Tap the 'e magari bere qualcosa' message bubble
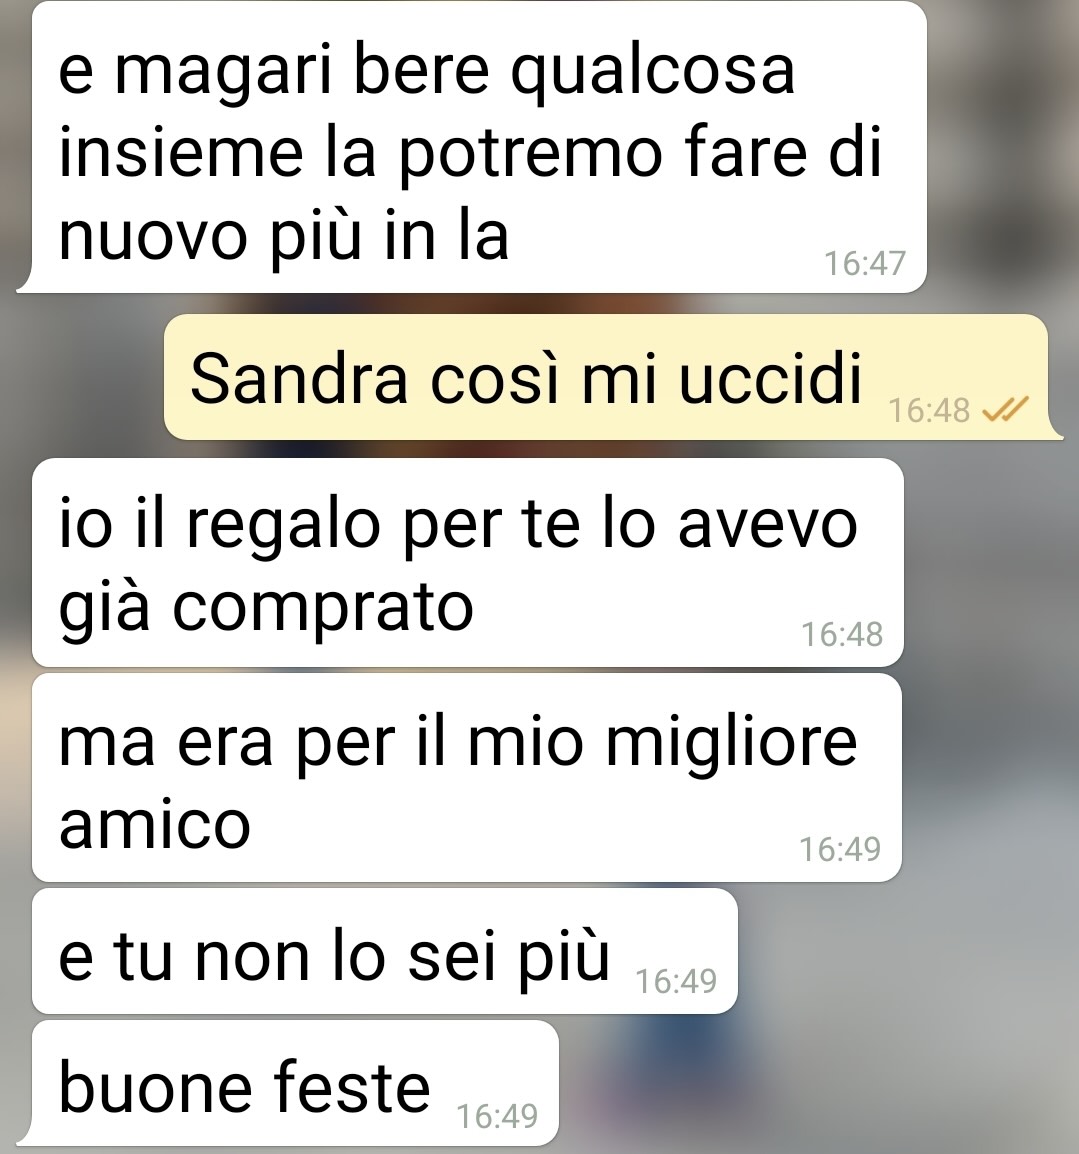The width and height of the screenshot is (1079, 1154). point(479,147)
